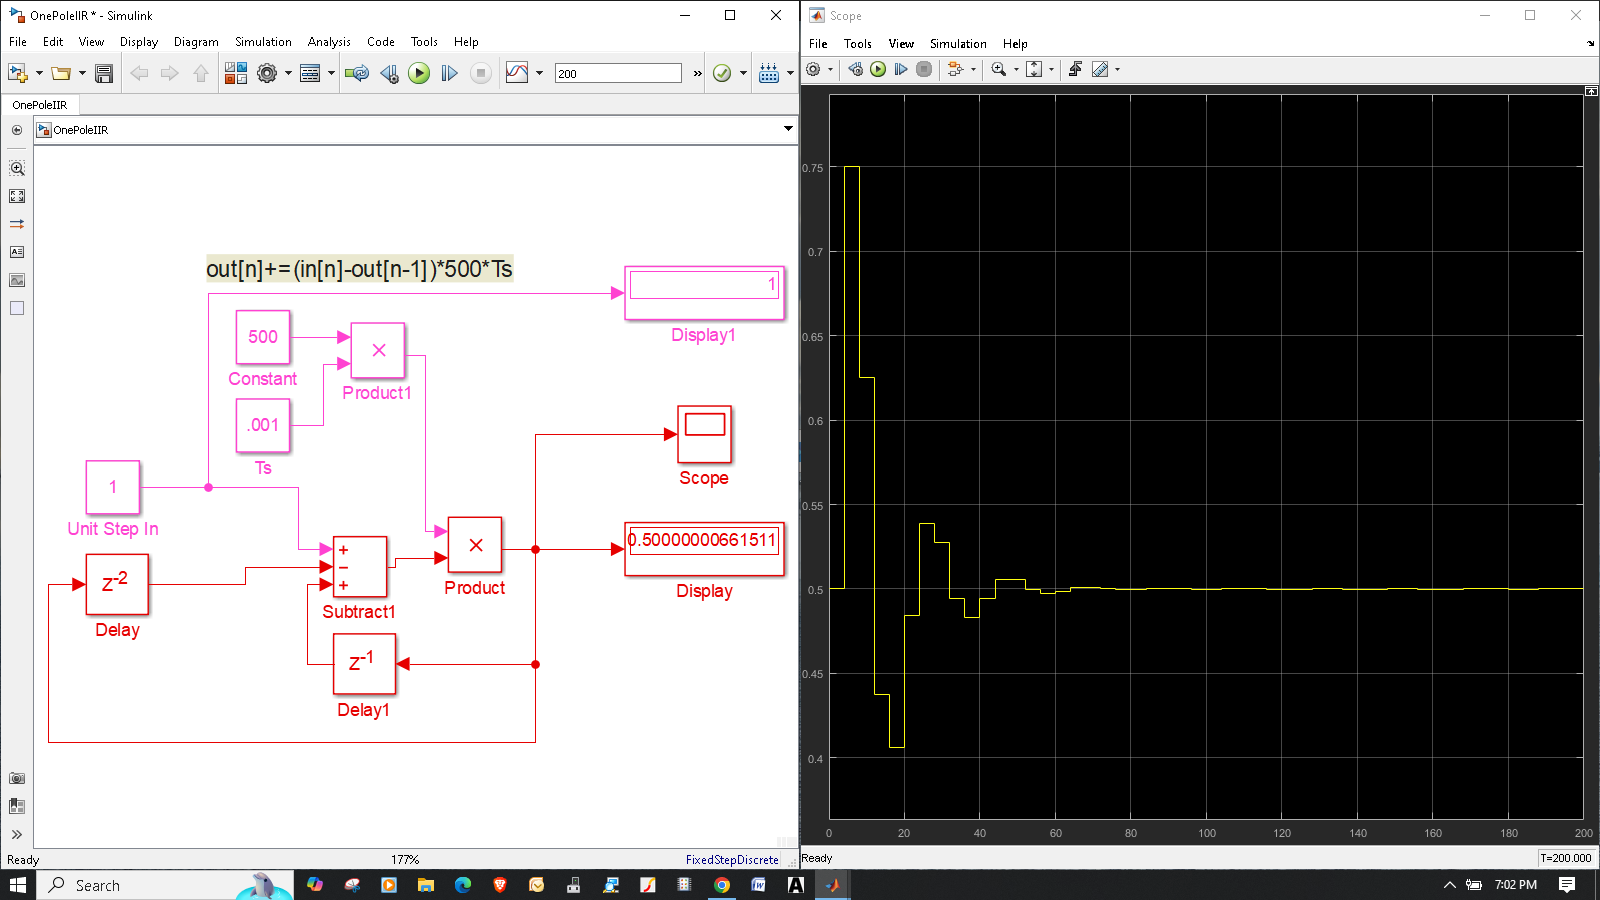The width and height of the screenshot is (1600, 900).
Task: Save the model with the floppy disk icon
Action: point(104,73)
